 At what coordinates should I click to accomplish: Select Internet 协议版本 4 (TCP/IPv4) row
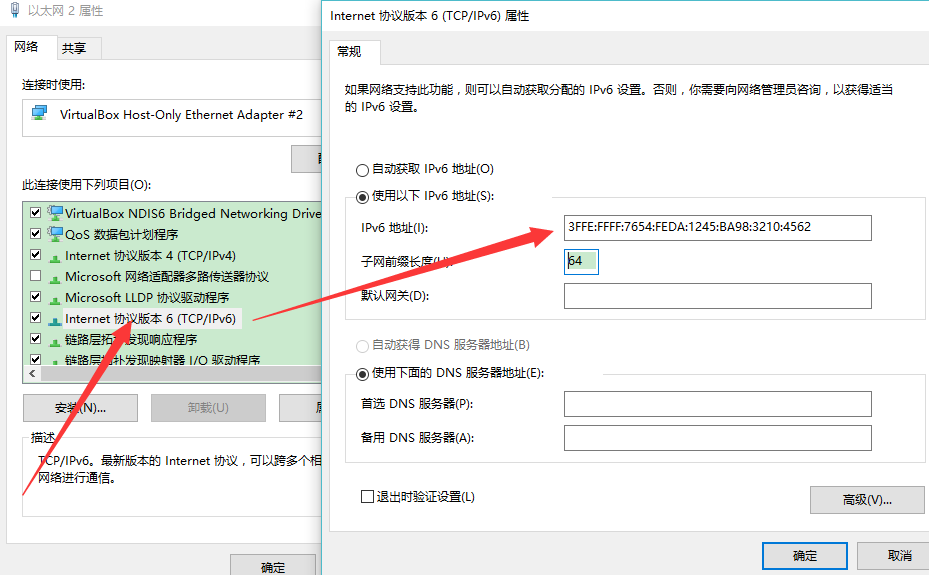(x=150, y=256)
